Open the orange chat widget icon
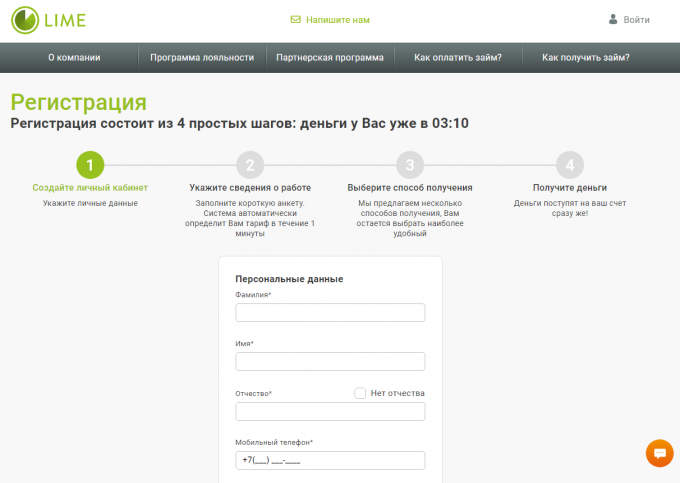Image resolution: width=680 pixels, height=483 pixels. (659, 453)
